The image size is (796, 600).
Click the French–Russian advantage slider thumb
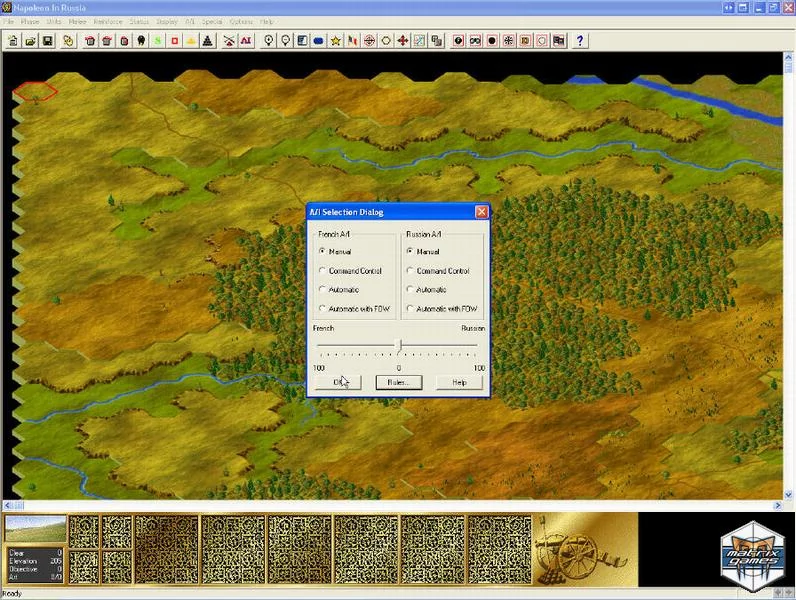coord(399,346)
